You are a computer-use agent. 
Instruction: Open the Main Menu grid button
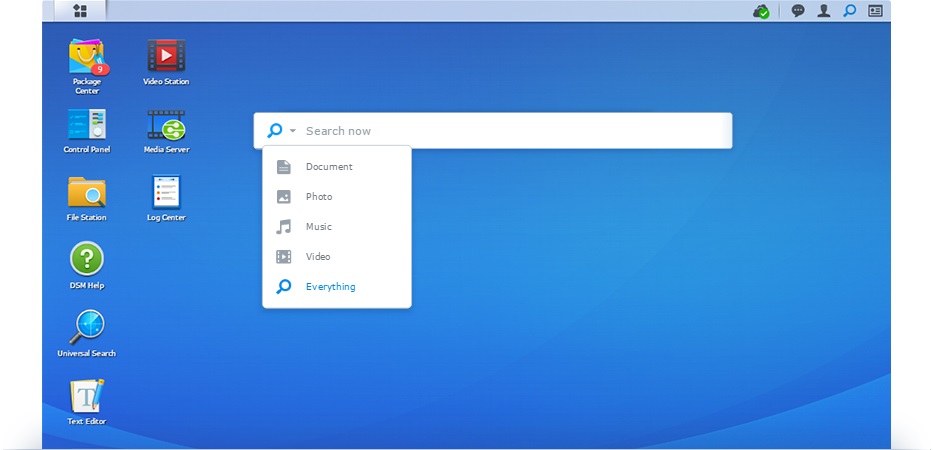click(x=80, y=11)
